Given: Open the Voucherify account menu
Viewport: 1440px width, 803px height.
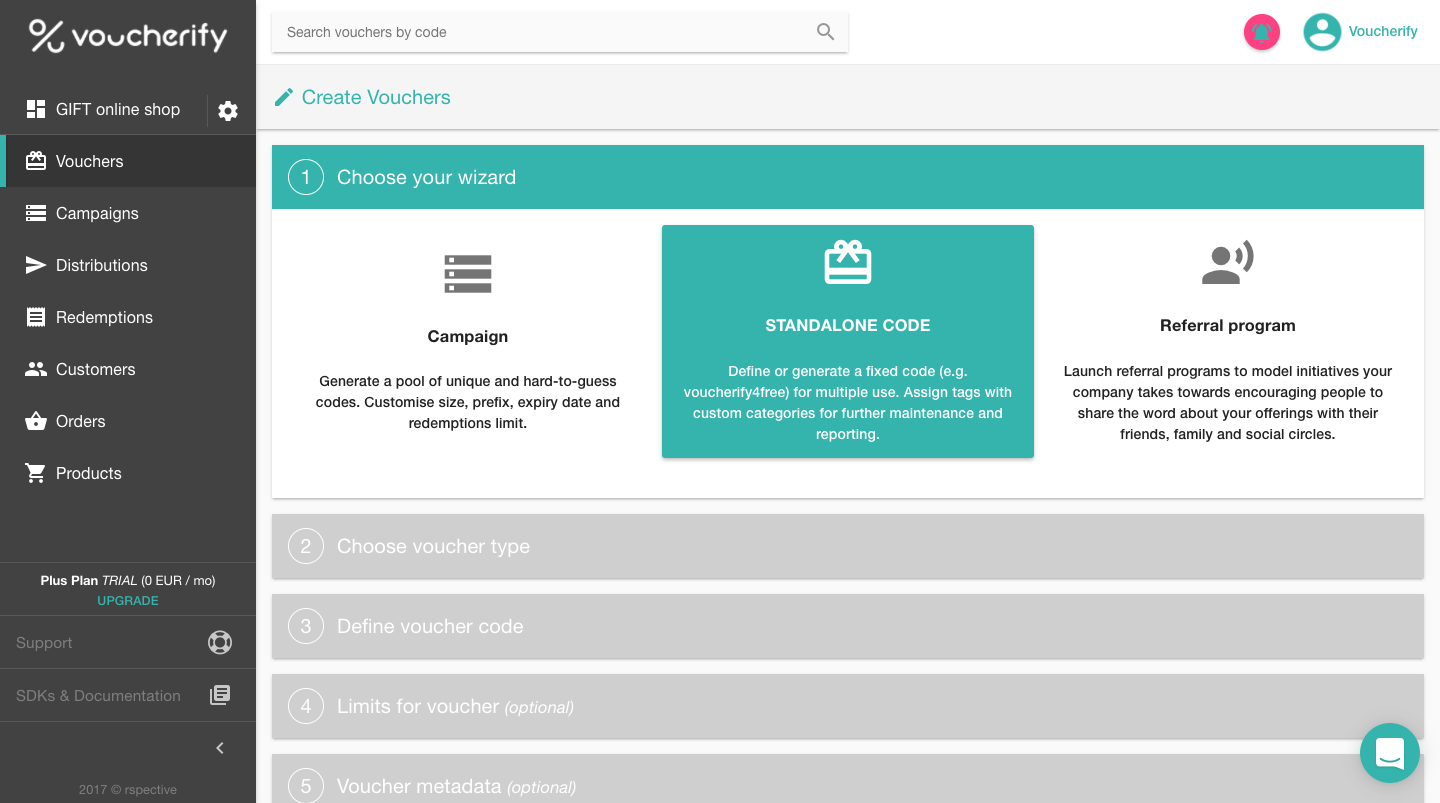Looking at the screenshot, I should 1383,31.
